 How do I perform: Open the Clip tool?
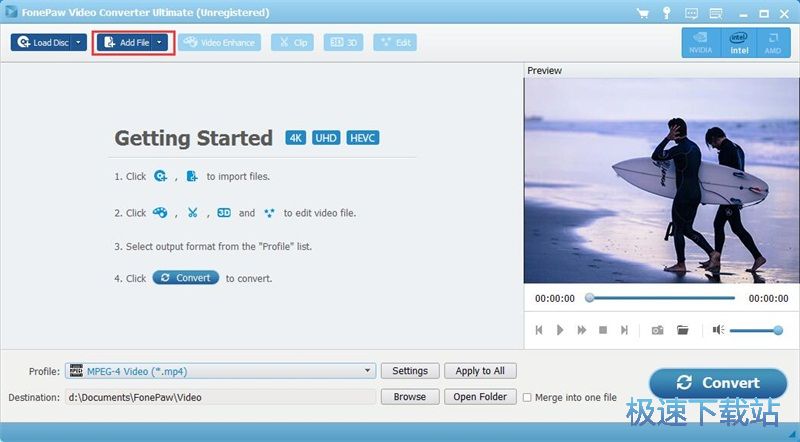click(x=292, y=42)
